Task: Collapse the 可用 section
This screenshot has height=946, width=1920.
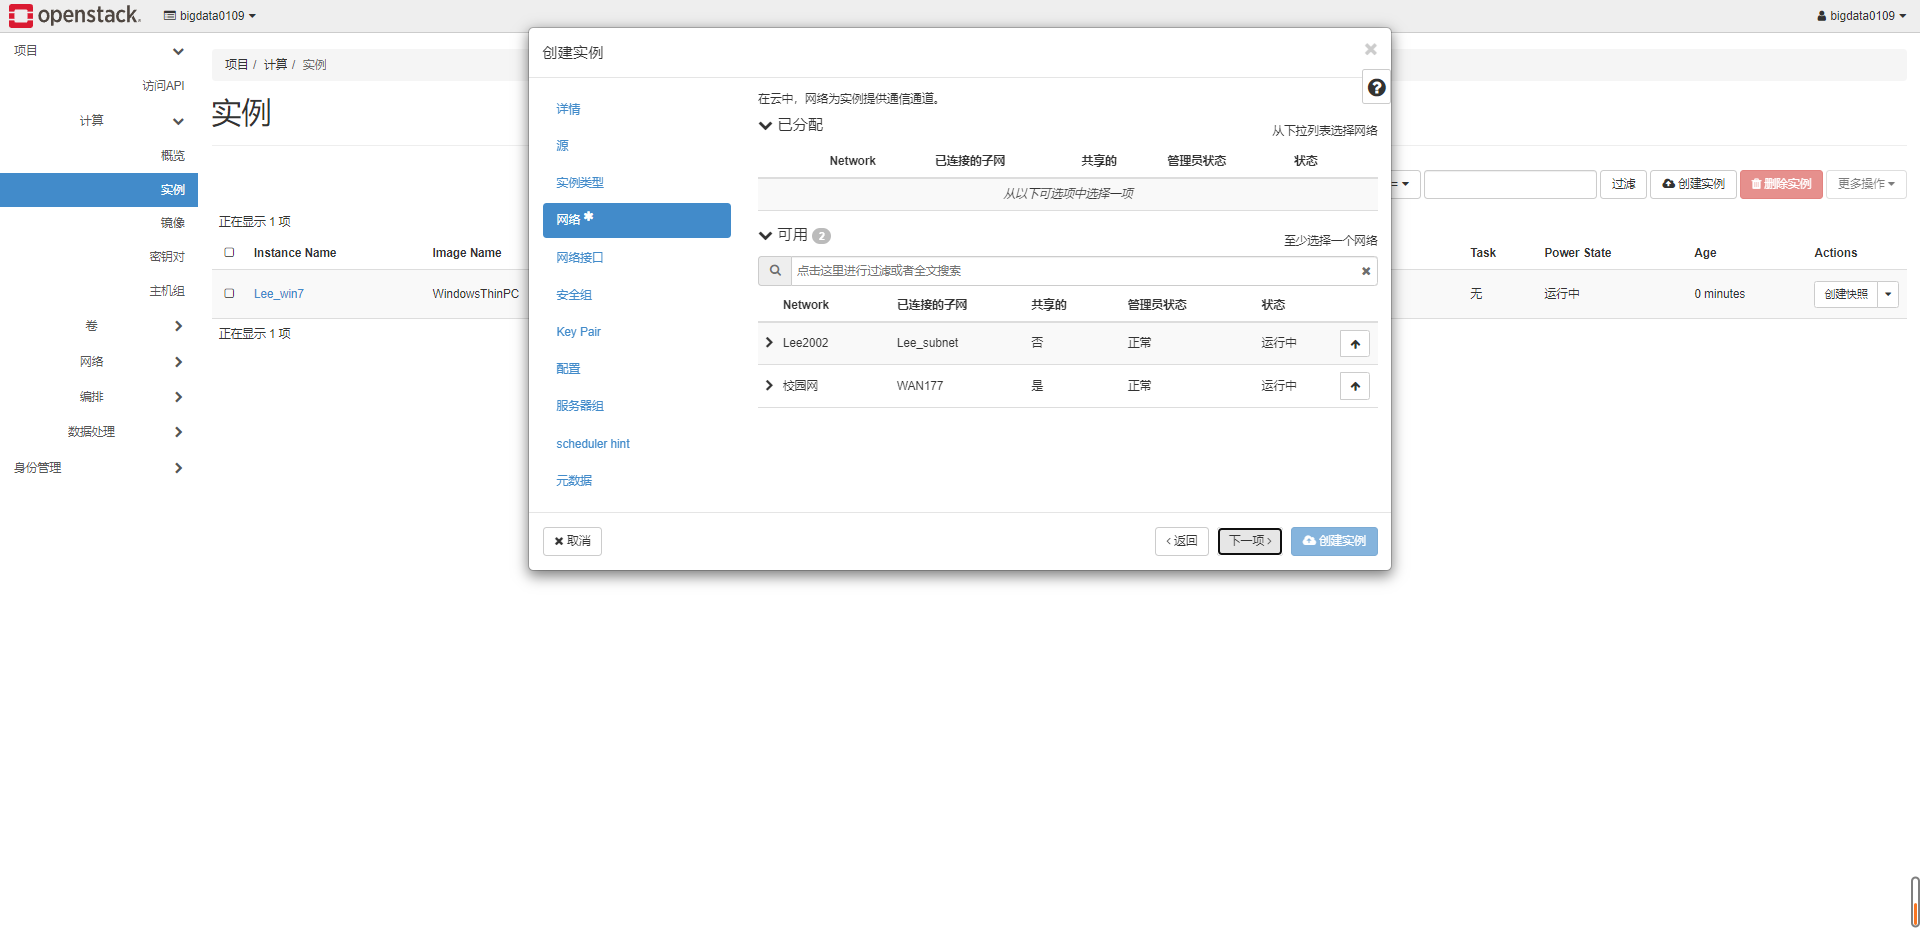Action: pyautogui.click(x=765, y=236)
